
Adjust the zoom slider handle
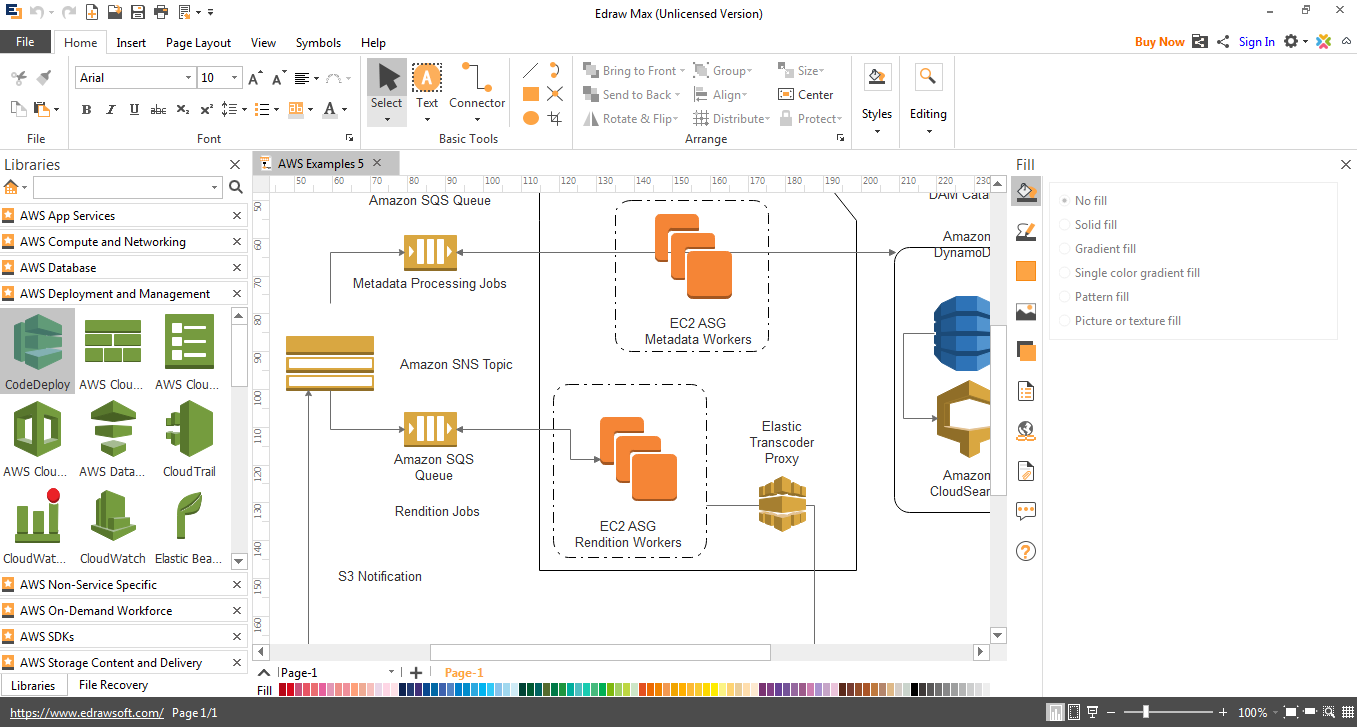[1146, 713]
